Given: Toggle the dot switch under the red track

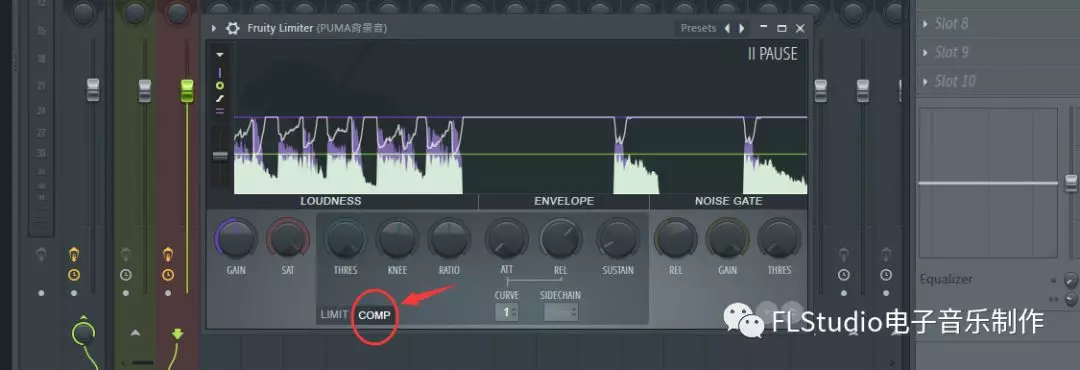Looking at the screenshot, I should pos(167,293).
